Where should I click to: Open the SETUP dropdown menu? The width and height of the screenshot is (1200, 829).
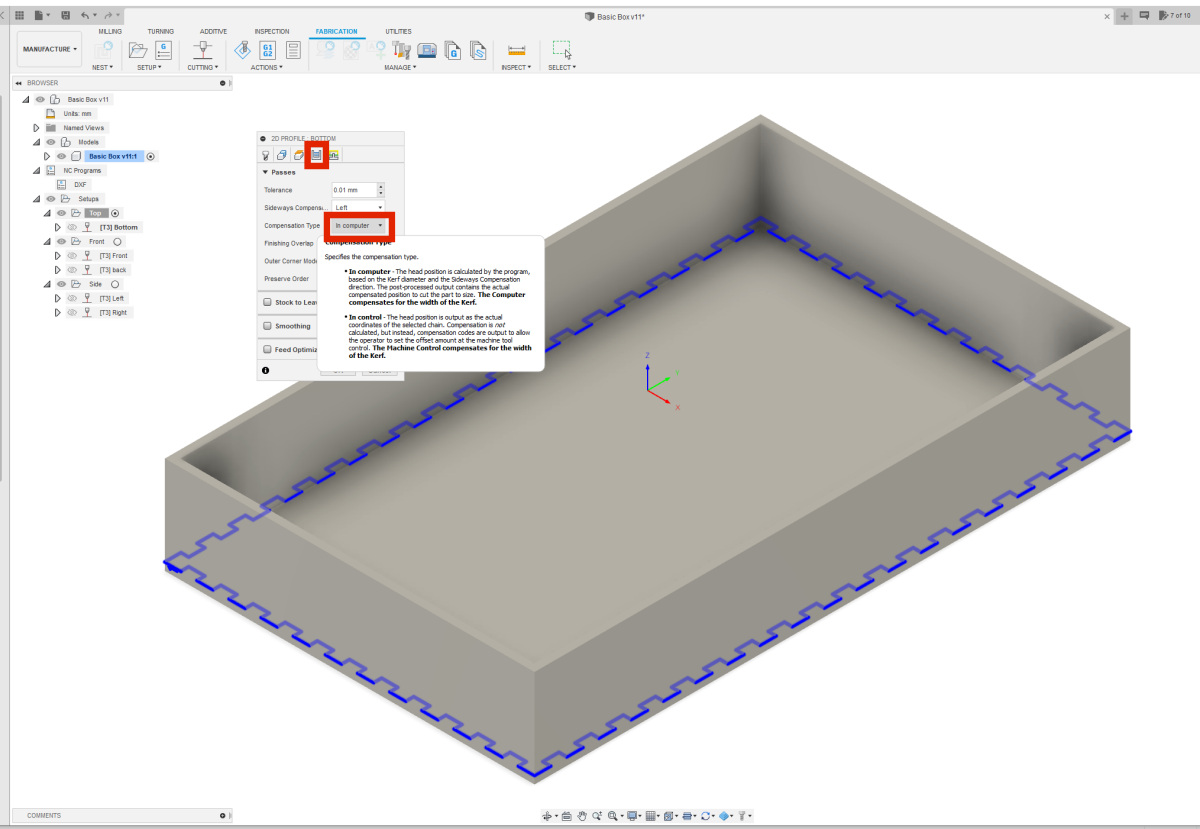pos(149,67)
